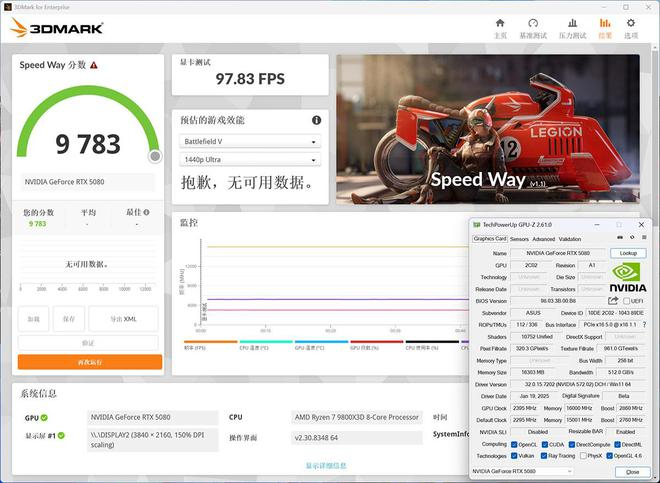Viewport: 660px width, 483px height.
Task: Click 3DMark logo in header
Action: 57,28
